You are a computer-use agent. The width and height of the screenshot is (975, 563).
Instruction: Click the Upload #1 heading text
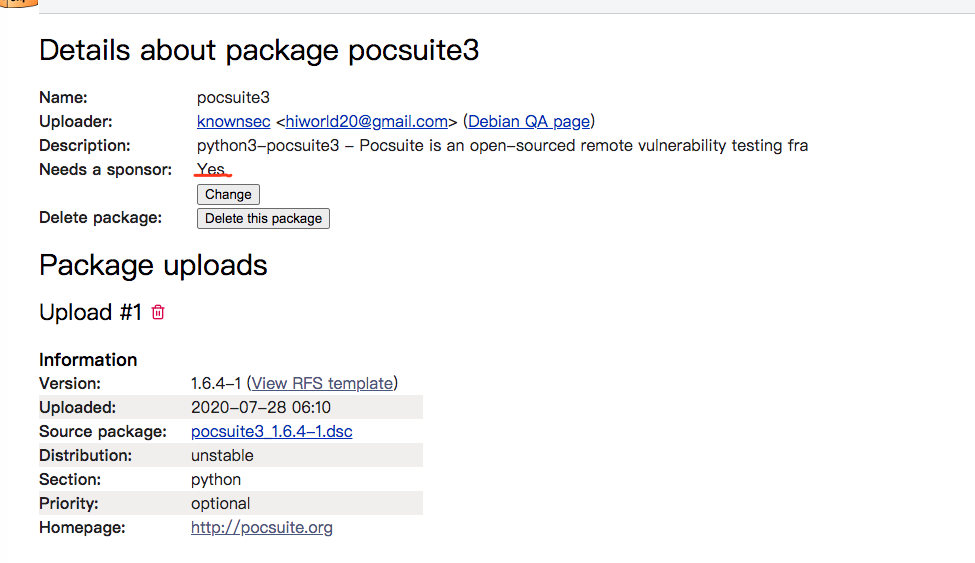coord(90,312)
